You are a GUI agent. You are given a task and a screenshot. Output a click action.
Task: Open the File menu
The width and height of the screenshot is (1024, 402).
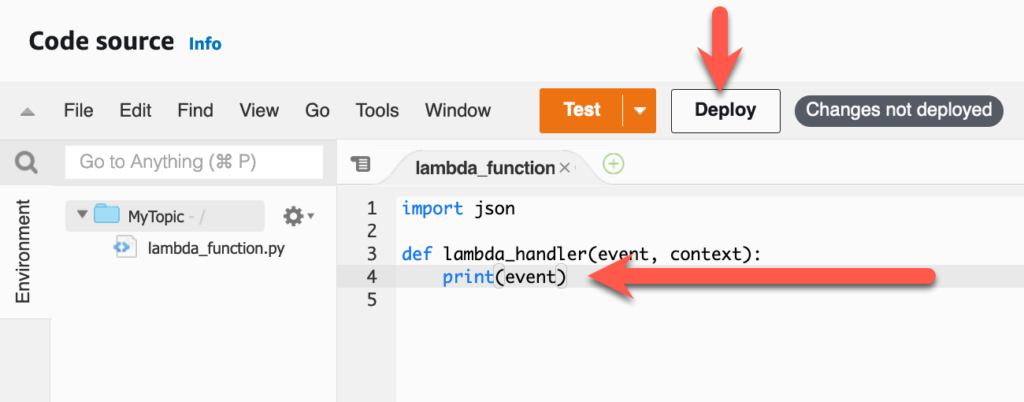point(78,111)
